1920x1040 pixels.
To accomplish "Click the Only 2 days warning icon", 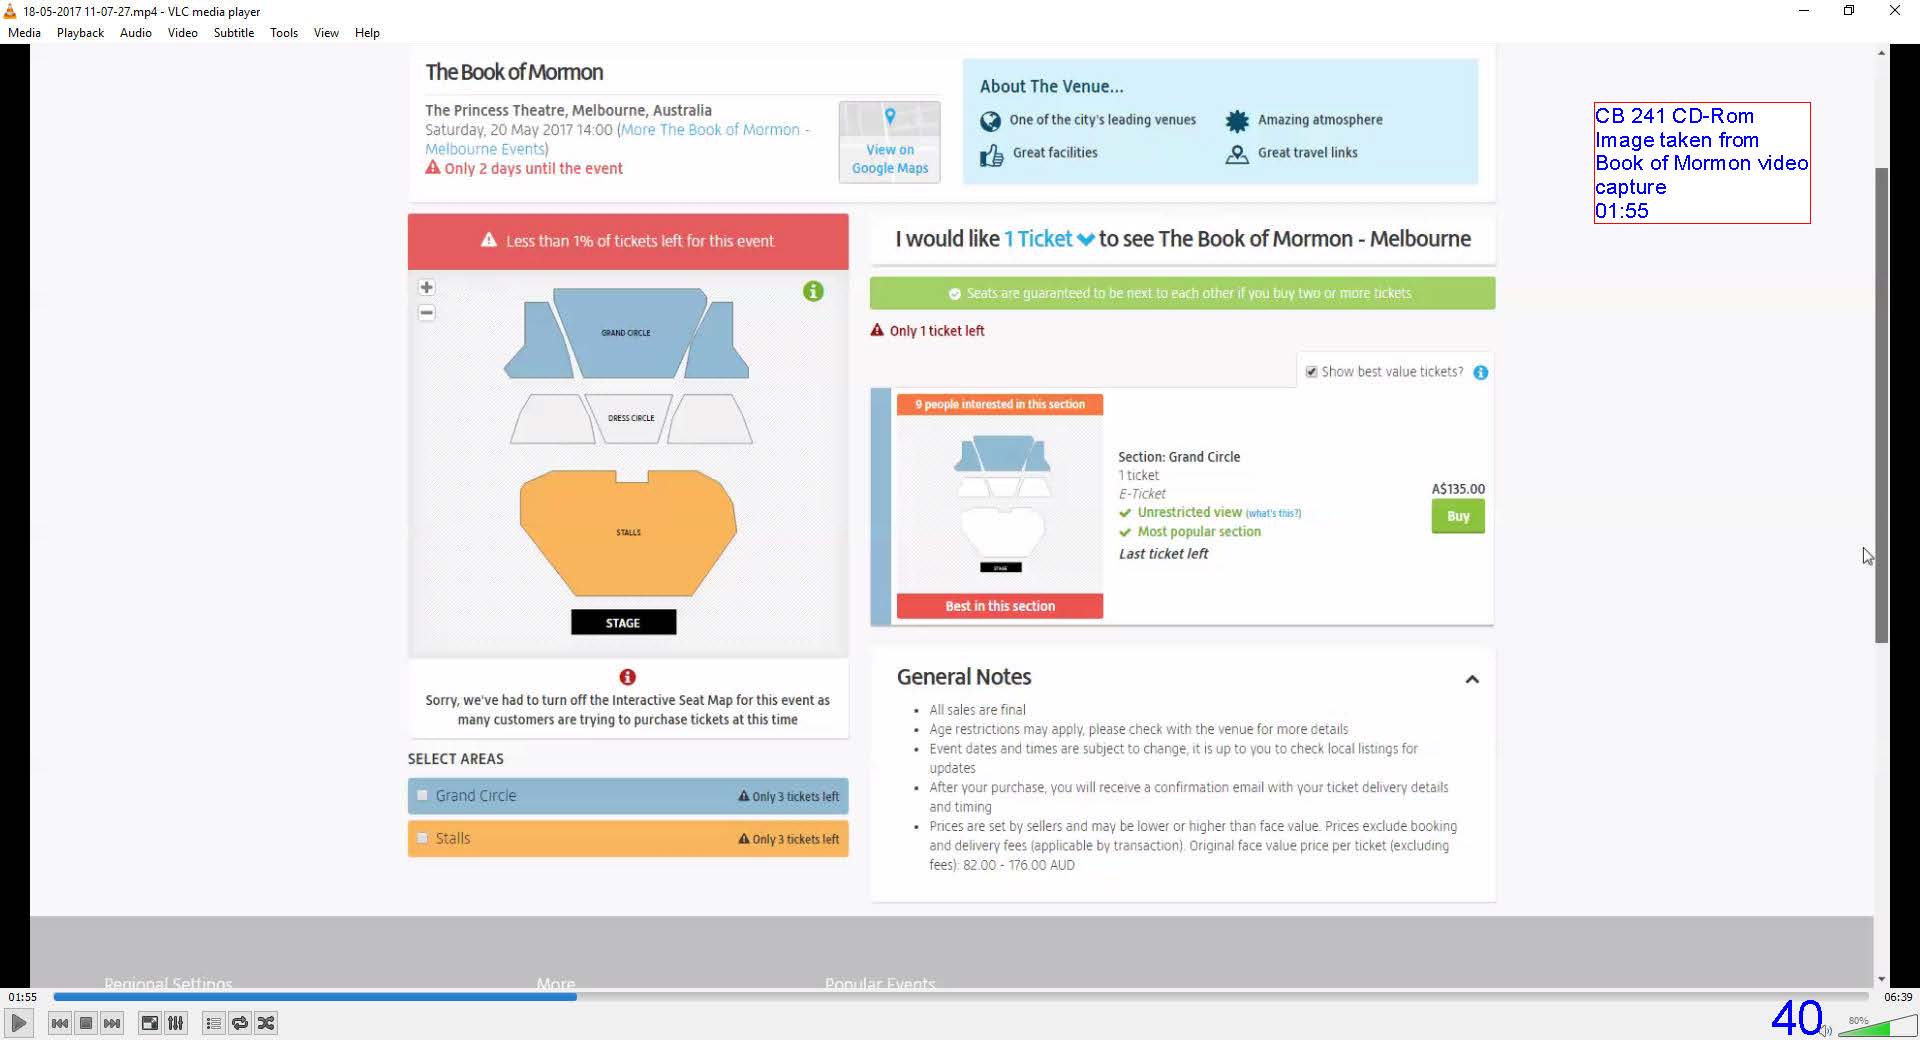I will pyautogui.click(x=433, y=167).
